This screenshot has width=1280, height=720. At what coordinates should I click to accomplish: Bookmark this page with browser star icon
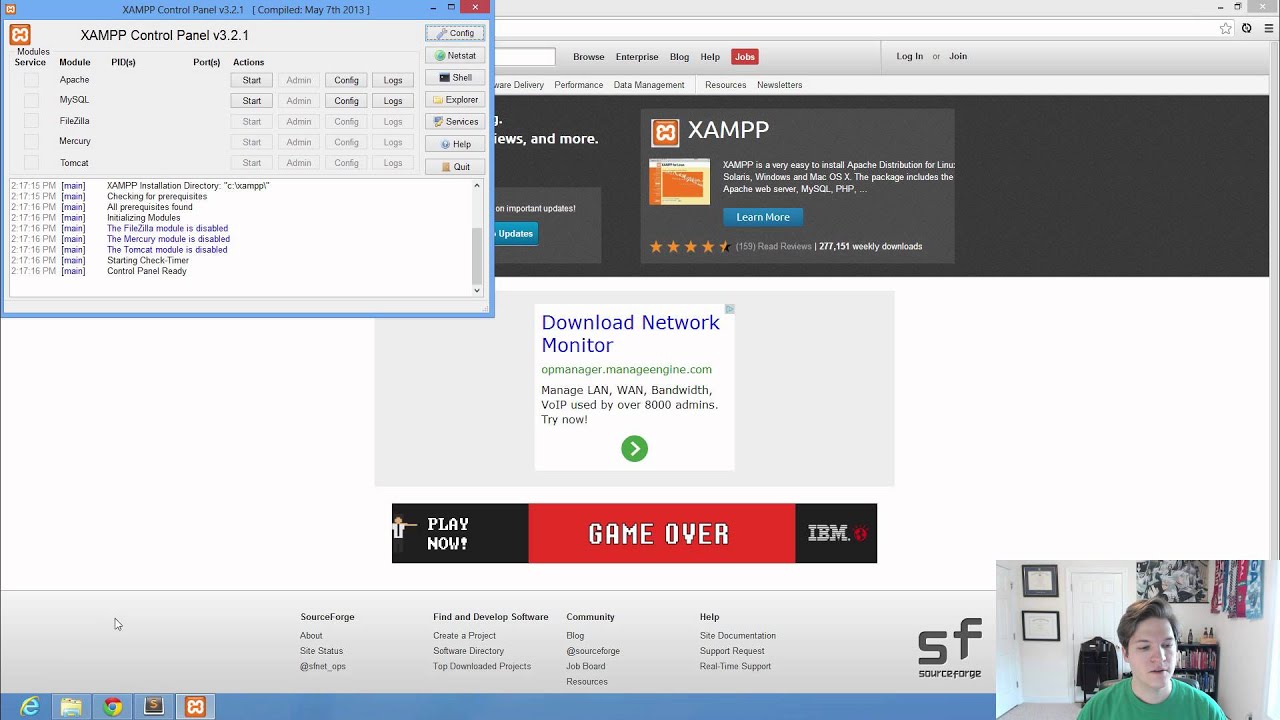click(x=1225, y=28)
